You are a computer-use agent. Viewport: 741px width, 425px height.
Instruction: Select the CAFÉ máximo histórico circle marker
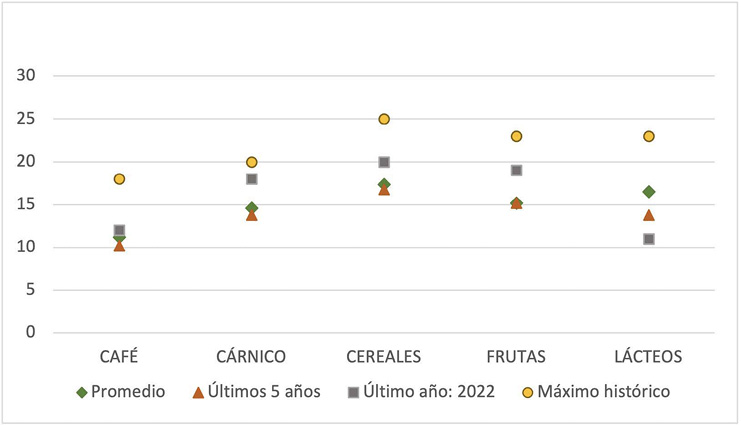click(119, 179)
